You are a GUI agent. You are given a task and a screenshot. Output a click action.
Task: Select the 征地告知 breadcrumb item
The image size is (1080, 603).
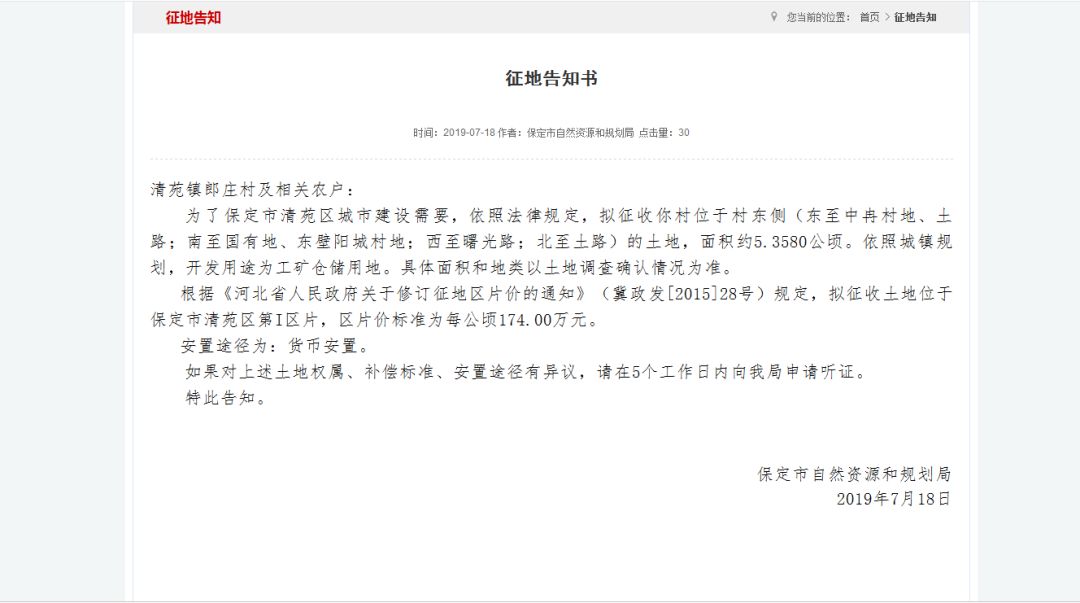pyautogui.click(x=915, y=17)
